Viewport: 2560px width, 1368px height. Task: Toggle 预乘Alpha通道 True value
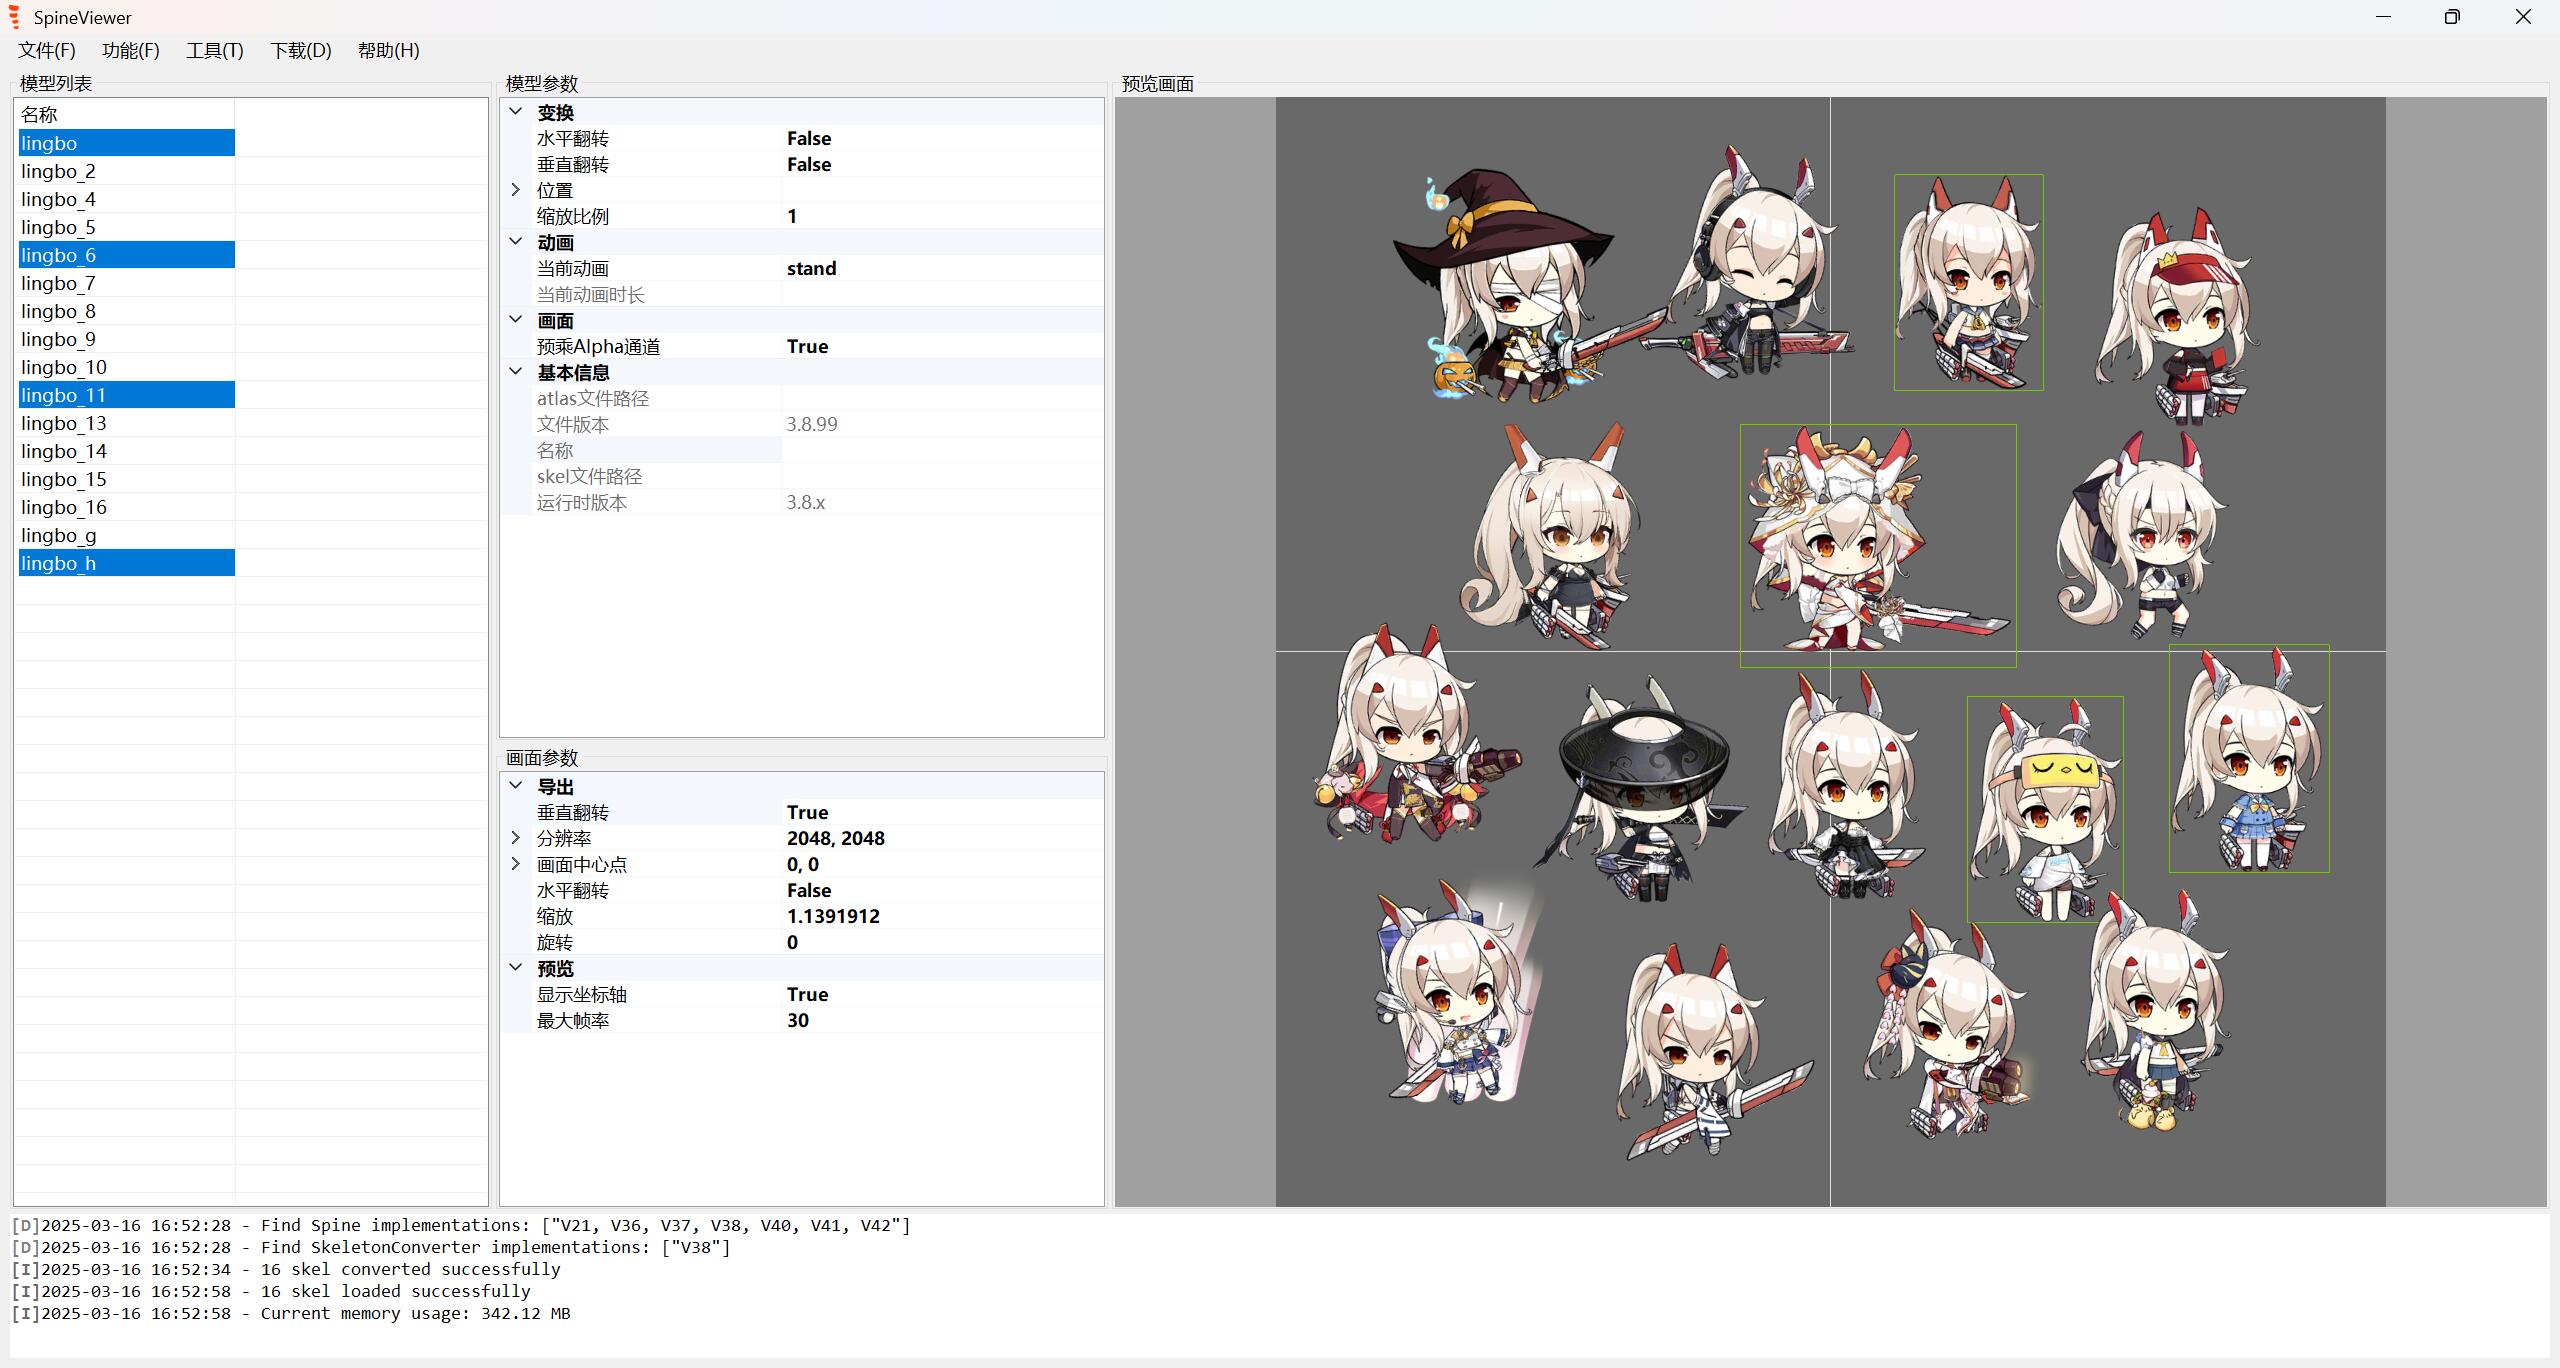click(807, 346)
